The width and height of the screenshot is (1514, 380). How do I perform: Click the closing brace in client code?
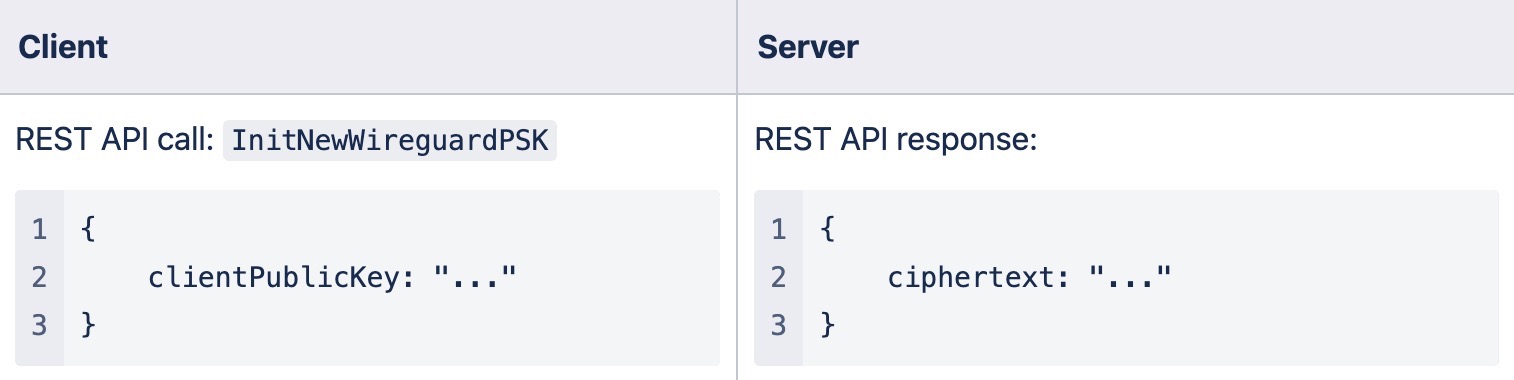tap(88, 326)
